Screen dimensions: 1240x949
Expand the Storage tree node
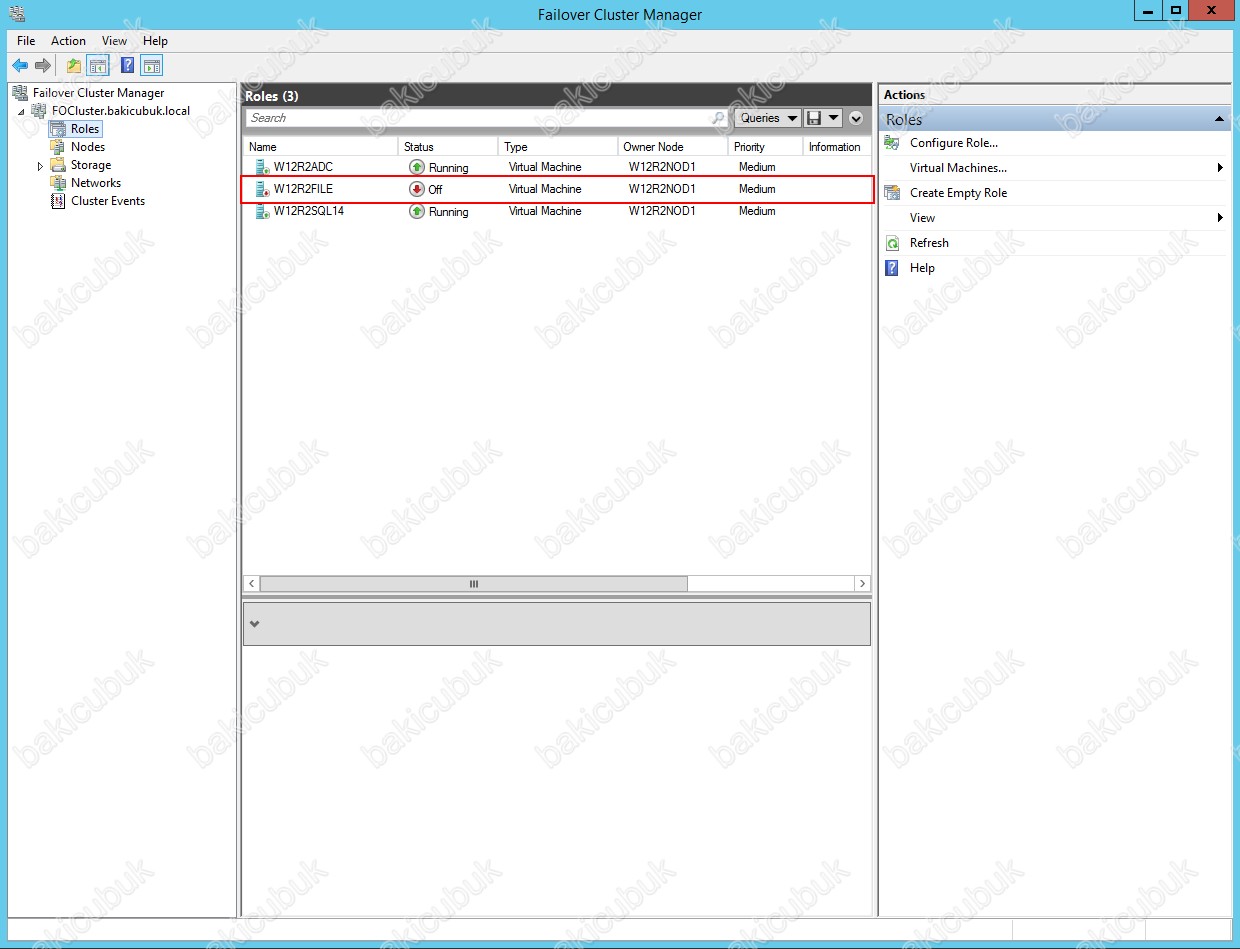point(40,166)
